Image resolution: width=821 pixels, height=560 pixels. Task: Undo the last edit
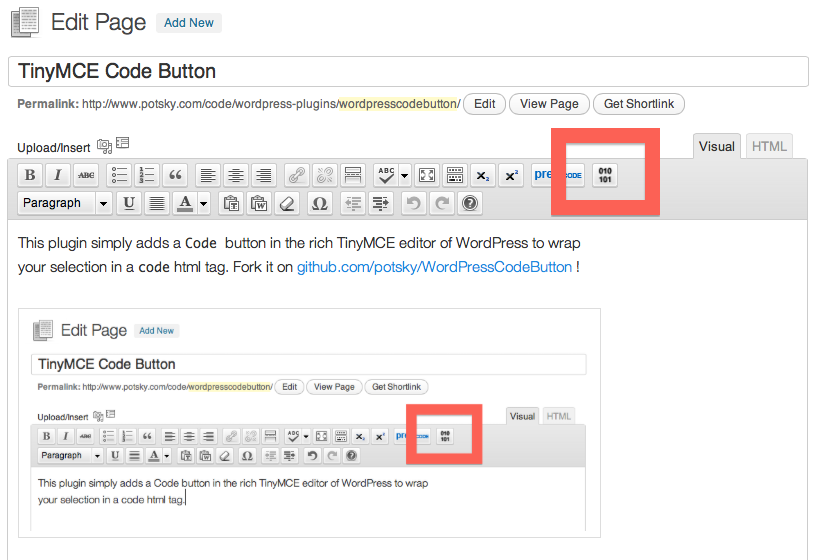[414, 203]
